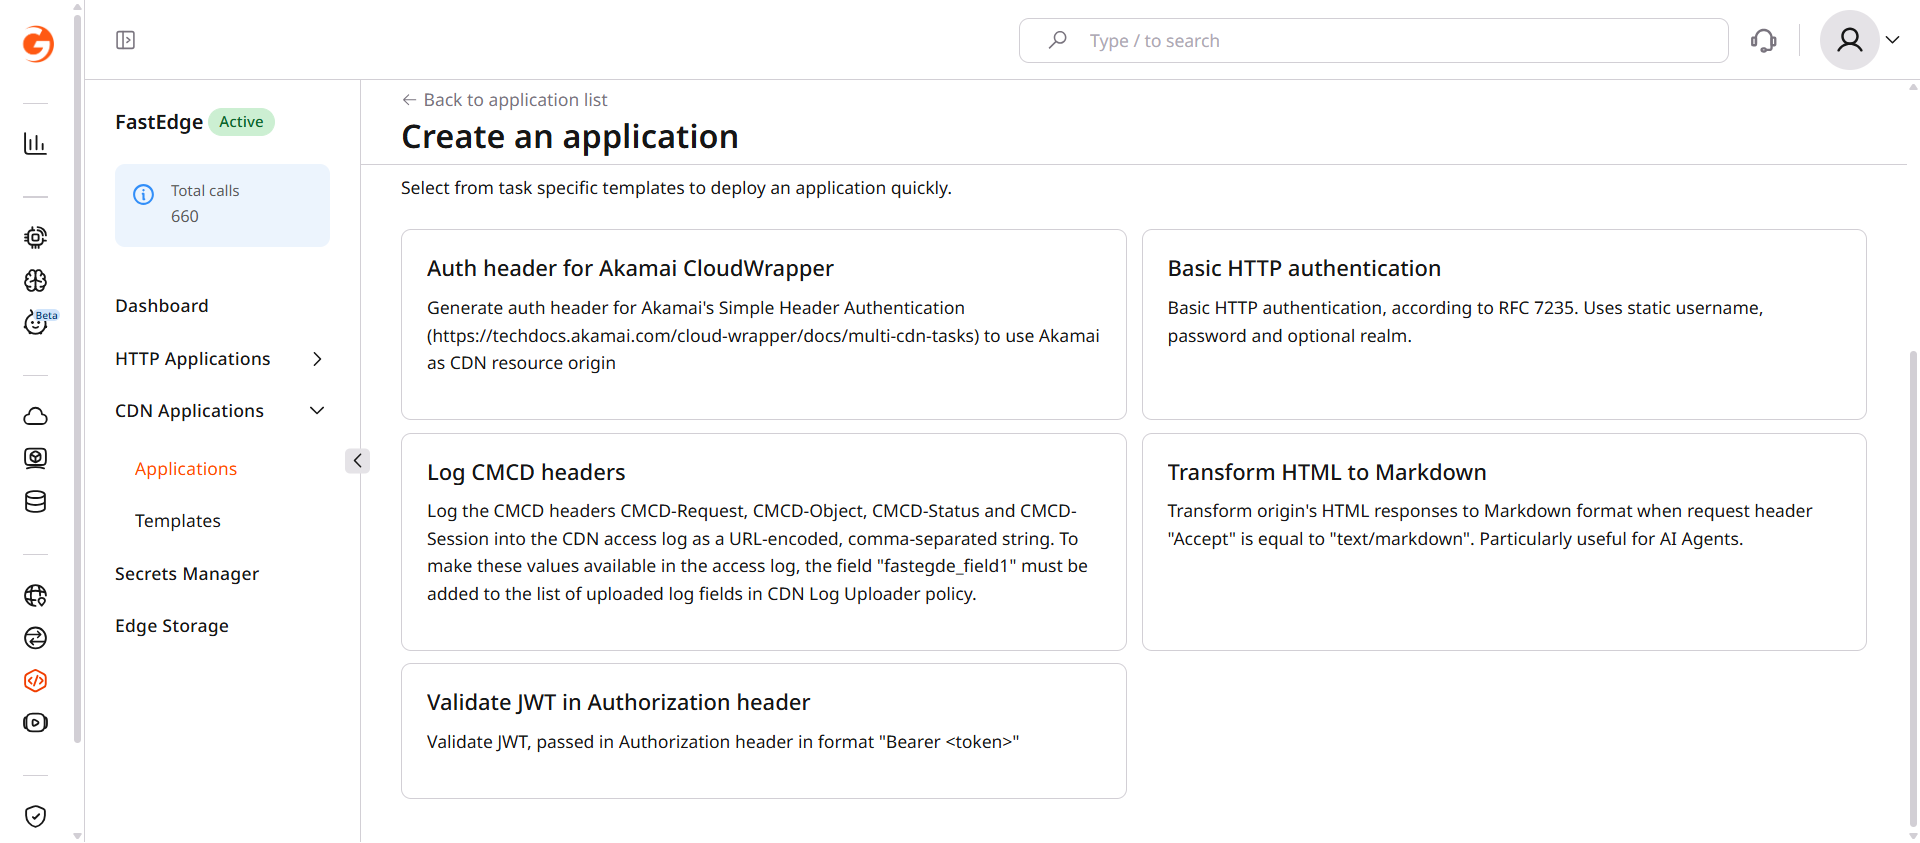This screenshot has height=843, width=1920.
Task: Click Back to application list link
Action: [505, 100]
